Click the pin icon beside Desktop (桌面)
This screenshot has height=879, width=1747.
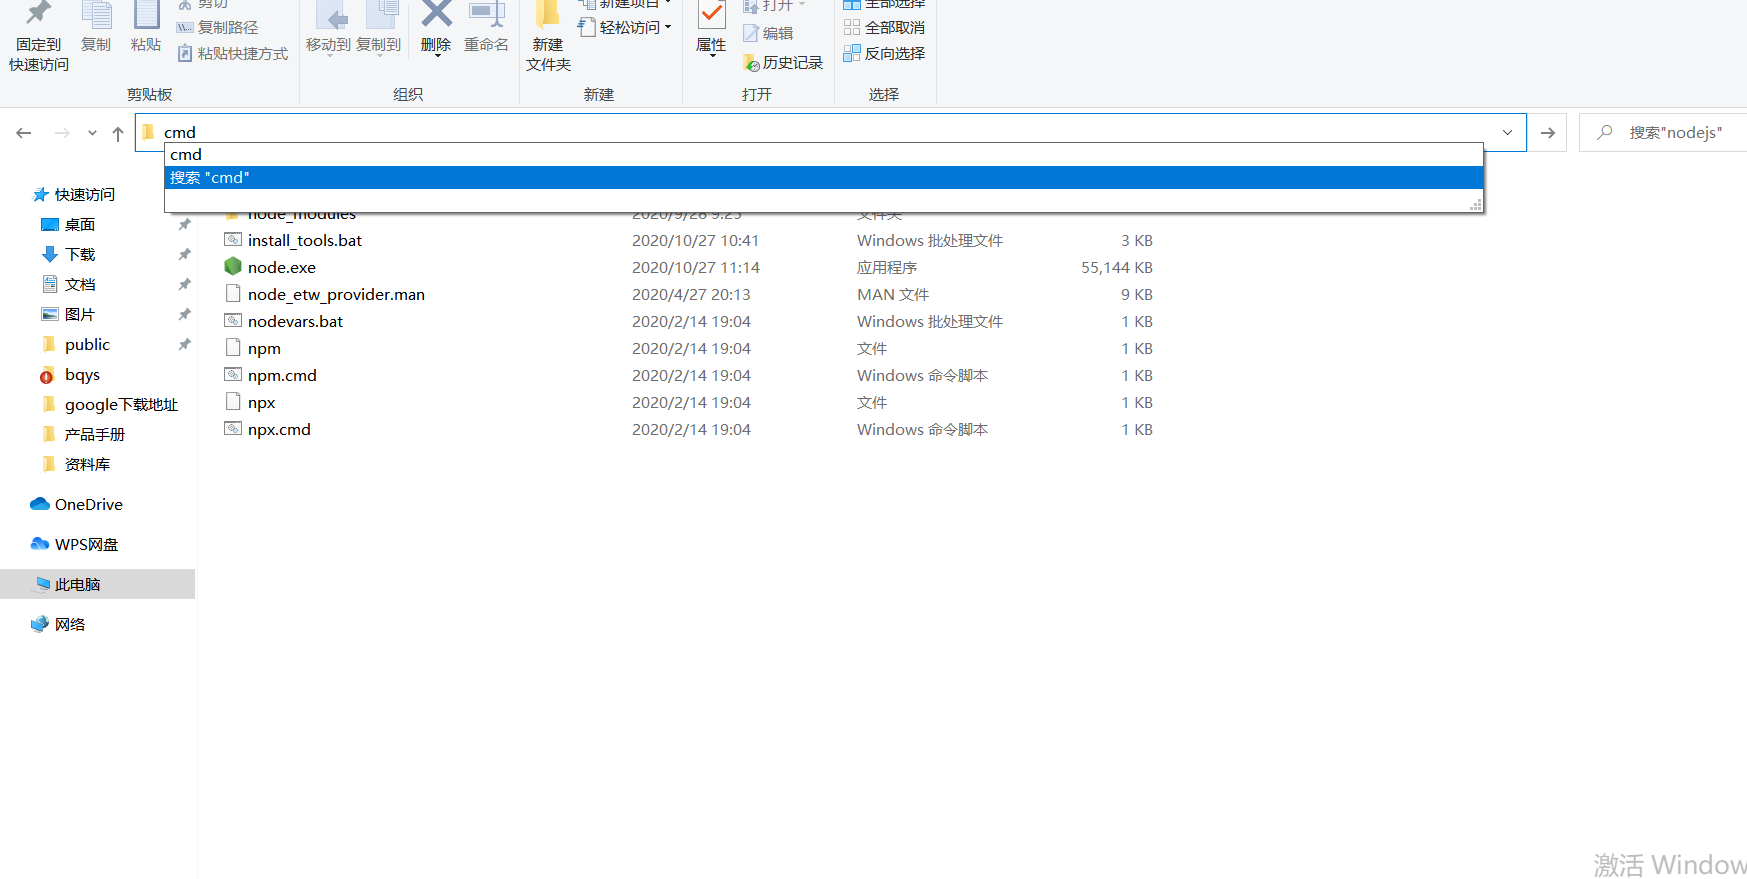click(x=184, y=225)
